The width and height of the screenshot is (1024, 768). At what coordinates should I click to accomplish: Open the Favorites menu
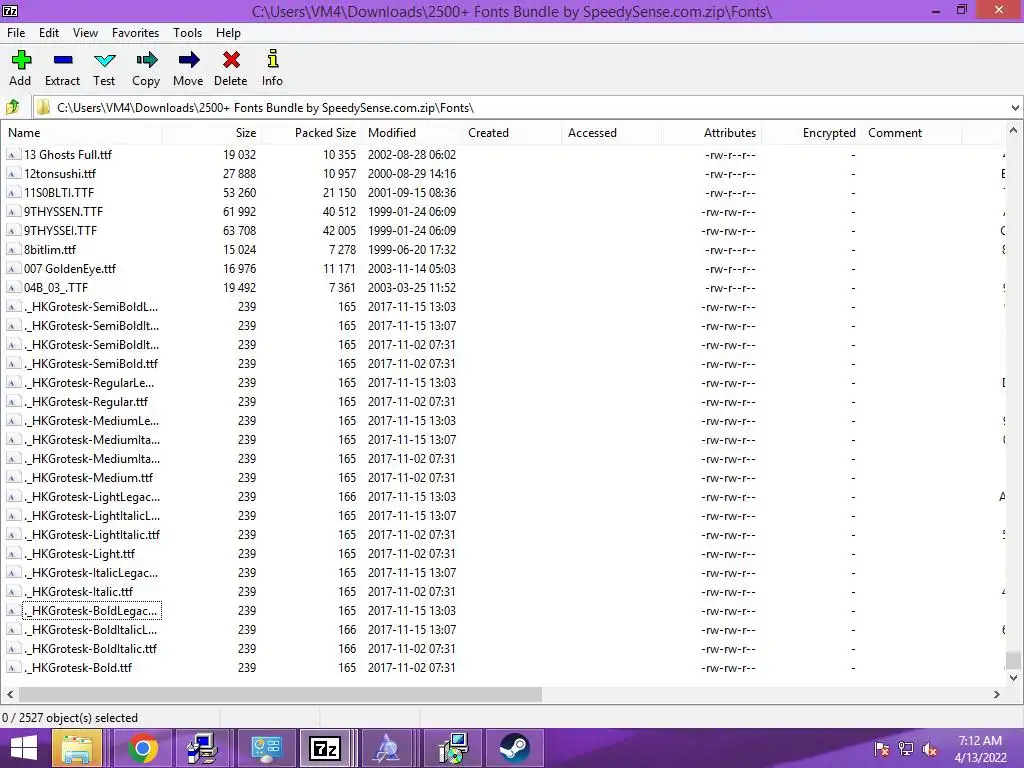point(135,33)
